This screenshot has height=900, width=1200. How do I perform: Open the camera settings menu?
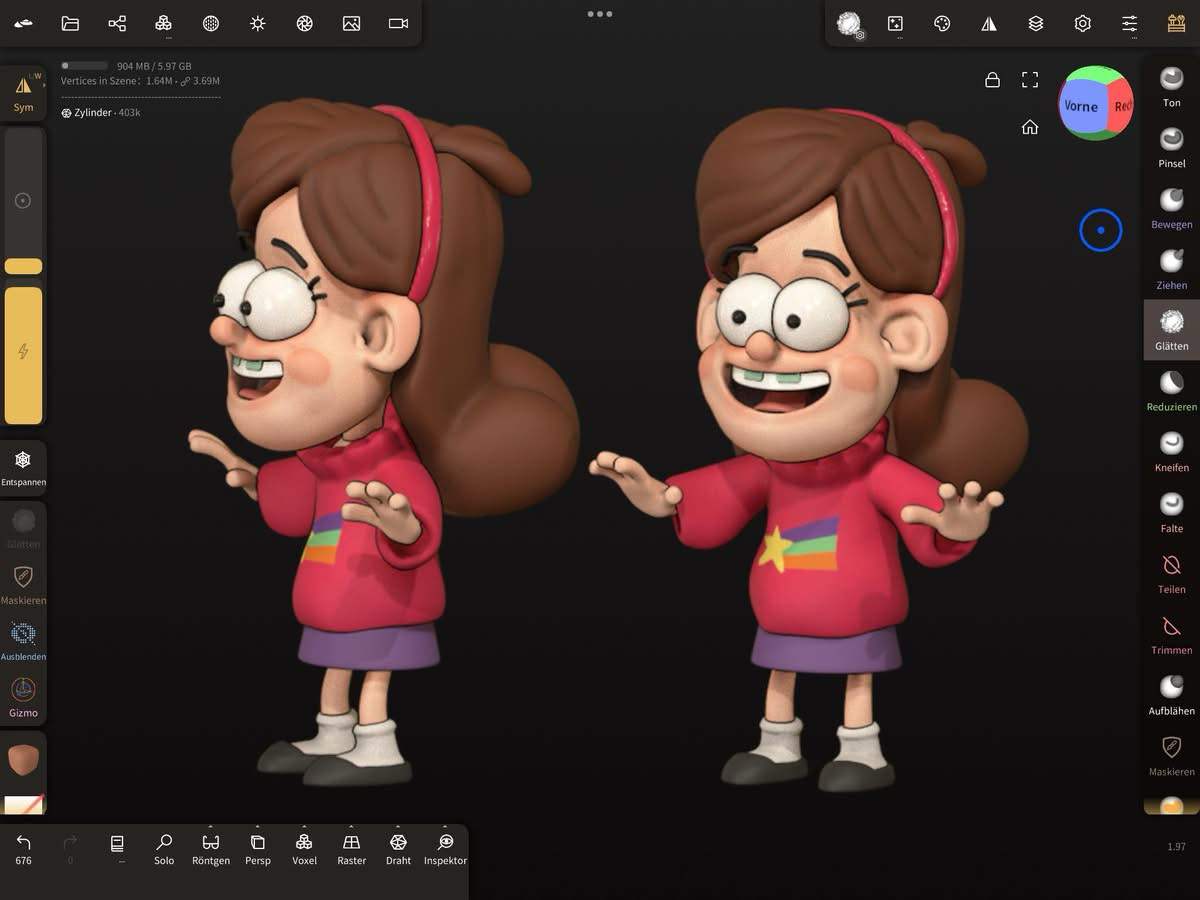[398, 23]
